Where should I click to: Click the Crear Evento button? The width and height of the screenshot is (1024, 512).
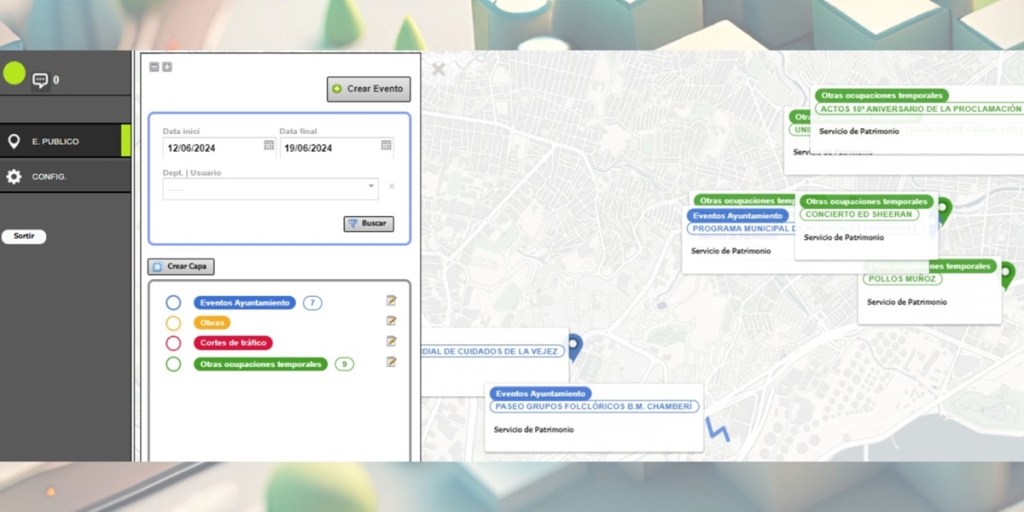tap(368, 89)
